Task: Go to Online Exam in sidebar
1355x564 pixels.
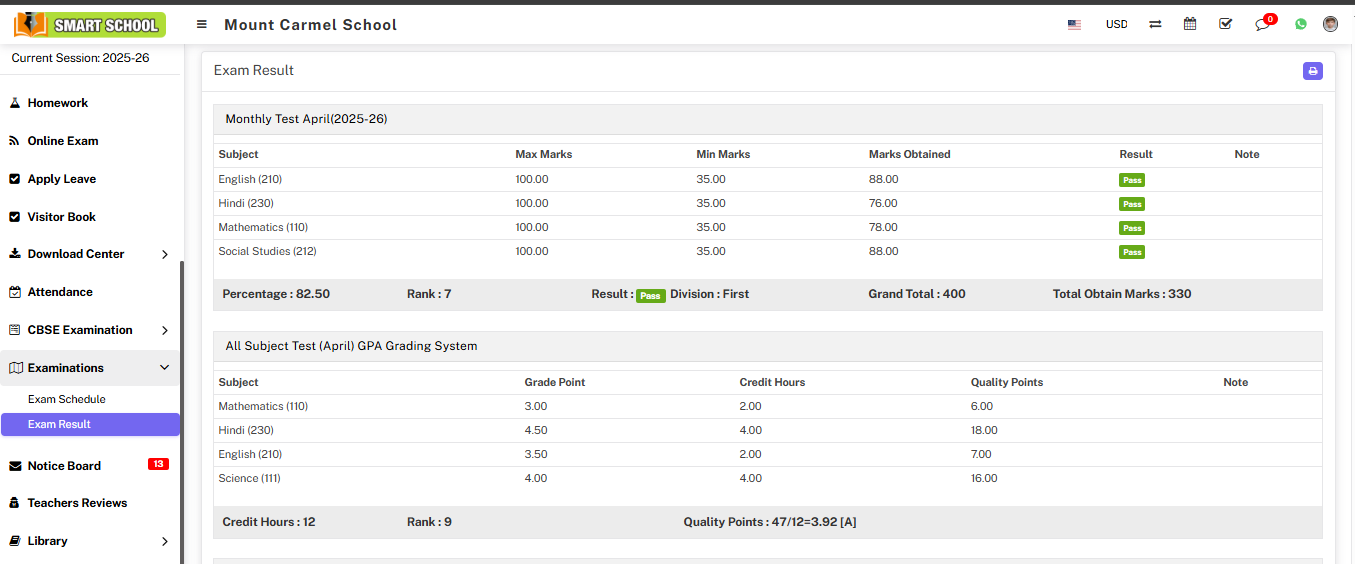Action: click(63, 141)
